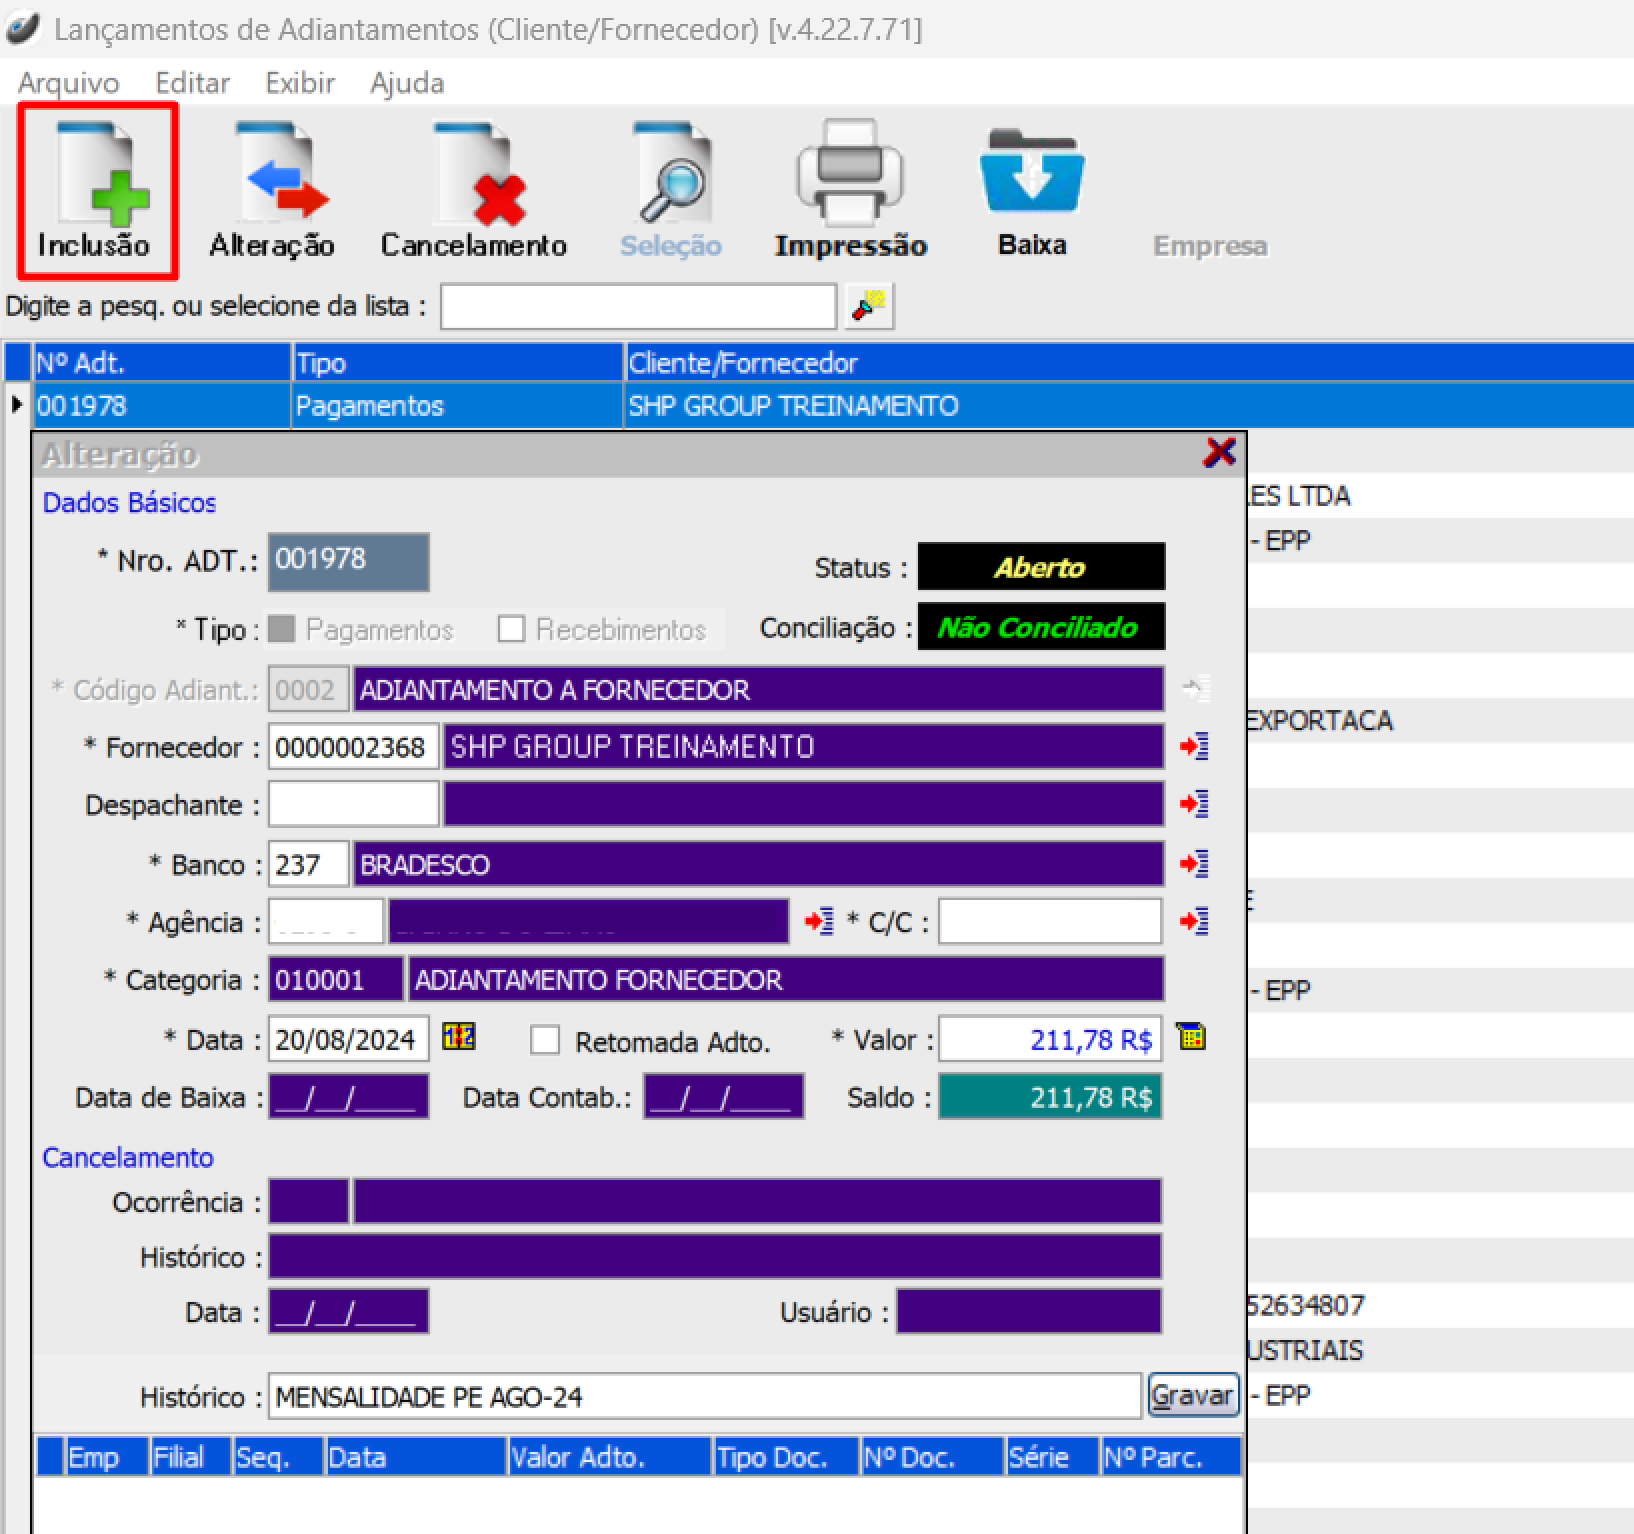The height and width of the screenshot is (1534, 1634).
Task: Open the Exibir menu
Action: (x=299, y=83)
